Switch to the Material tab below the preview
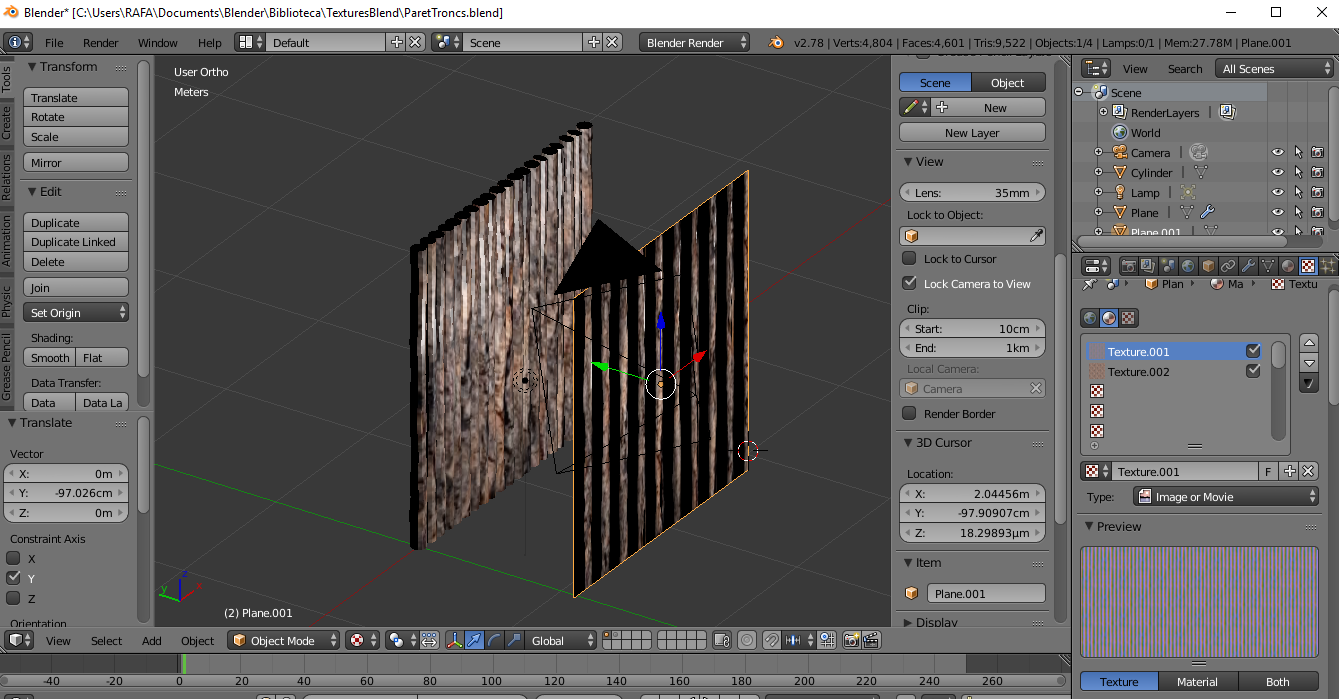1339x699 pixels. (1197, 682)
